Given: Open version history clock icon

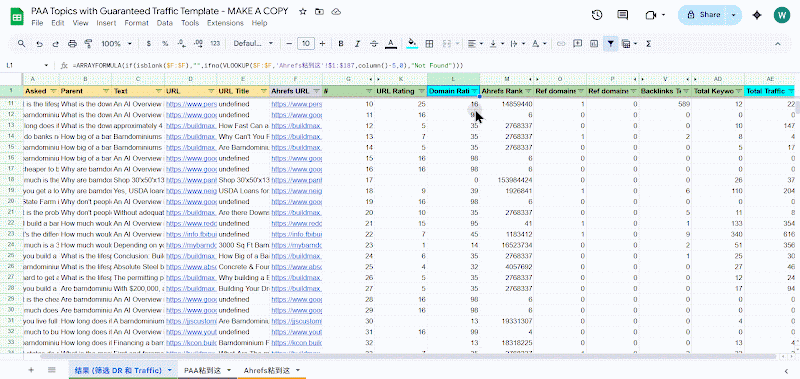Looking at the screenshot, I should (x=596, y=15).
